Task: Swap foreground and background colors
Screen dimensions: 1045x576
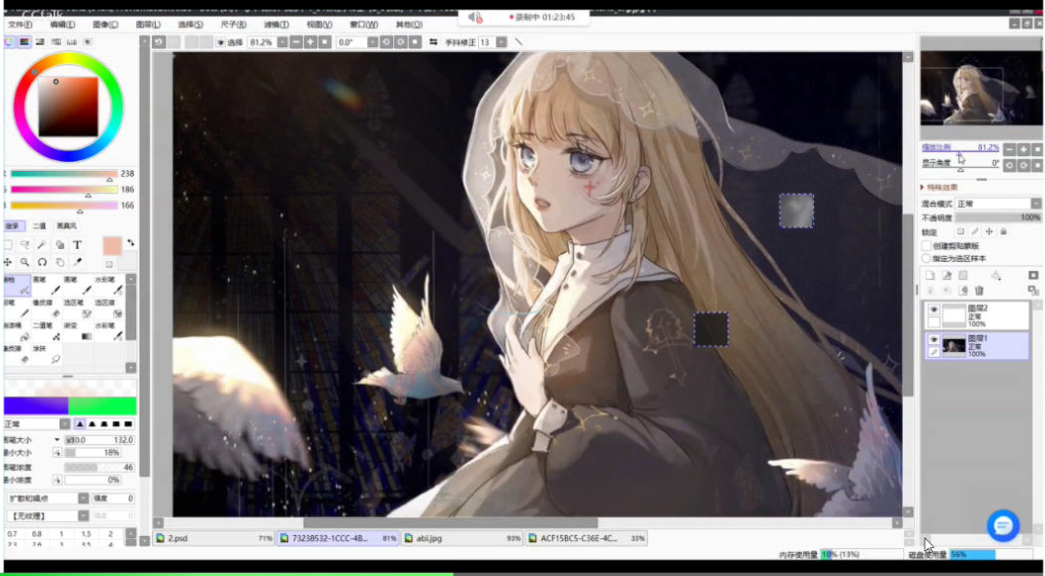Action: click(131, 242)
